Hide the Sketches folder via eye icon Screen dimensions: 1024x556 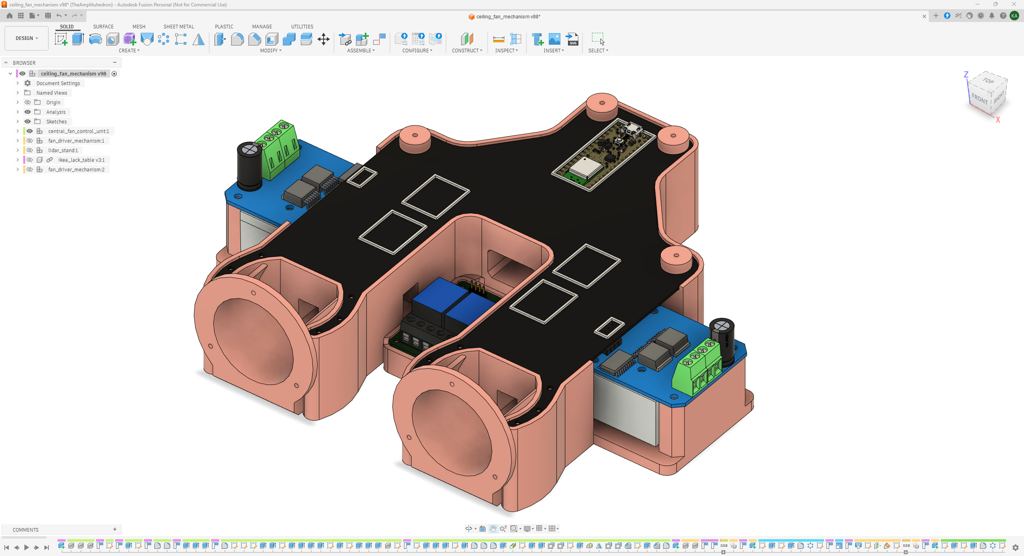pos(27,122)
